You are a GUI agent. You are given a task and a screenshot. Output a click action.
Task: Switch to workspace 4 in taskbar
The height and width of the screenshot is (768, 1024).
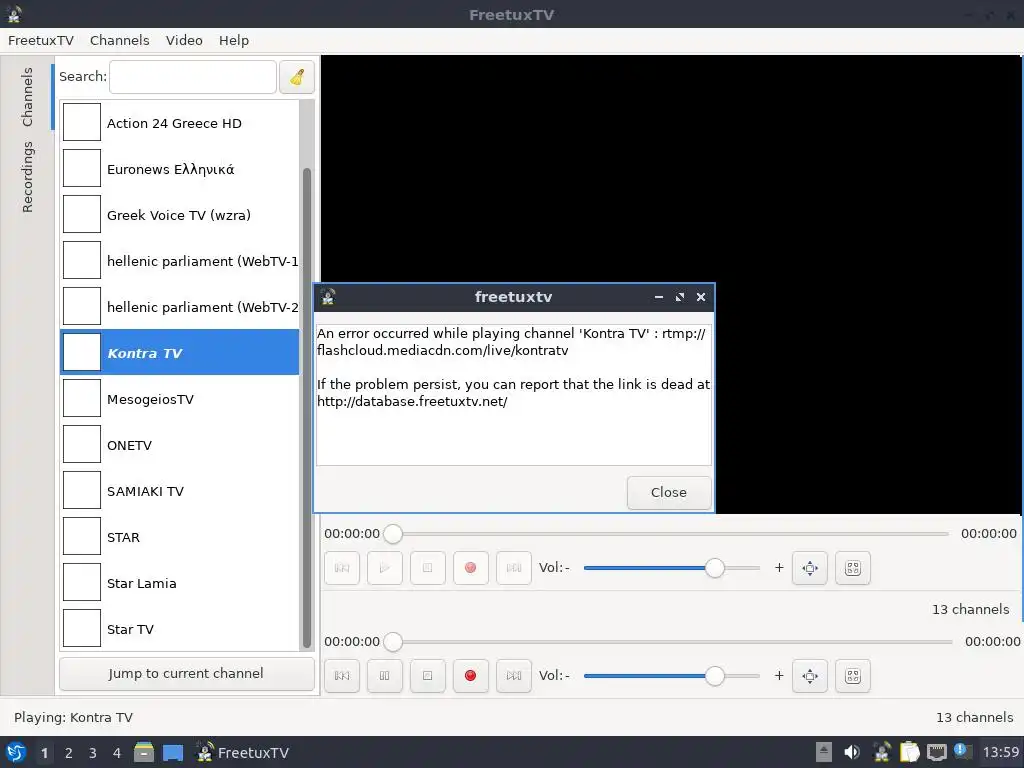(117, 753)
